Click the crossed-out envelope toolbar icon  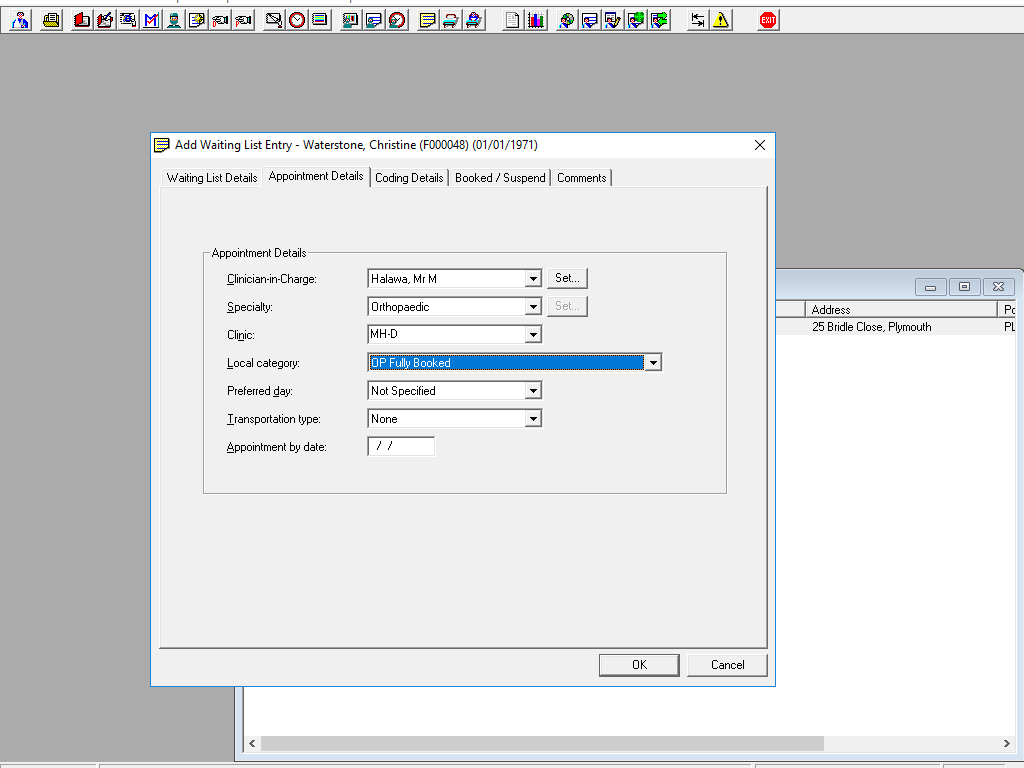274,20
